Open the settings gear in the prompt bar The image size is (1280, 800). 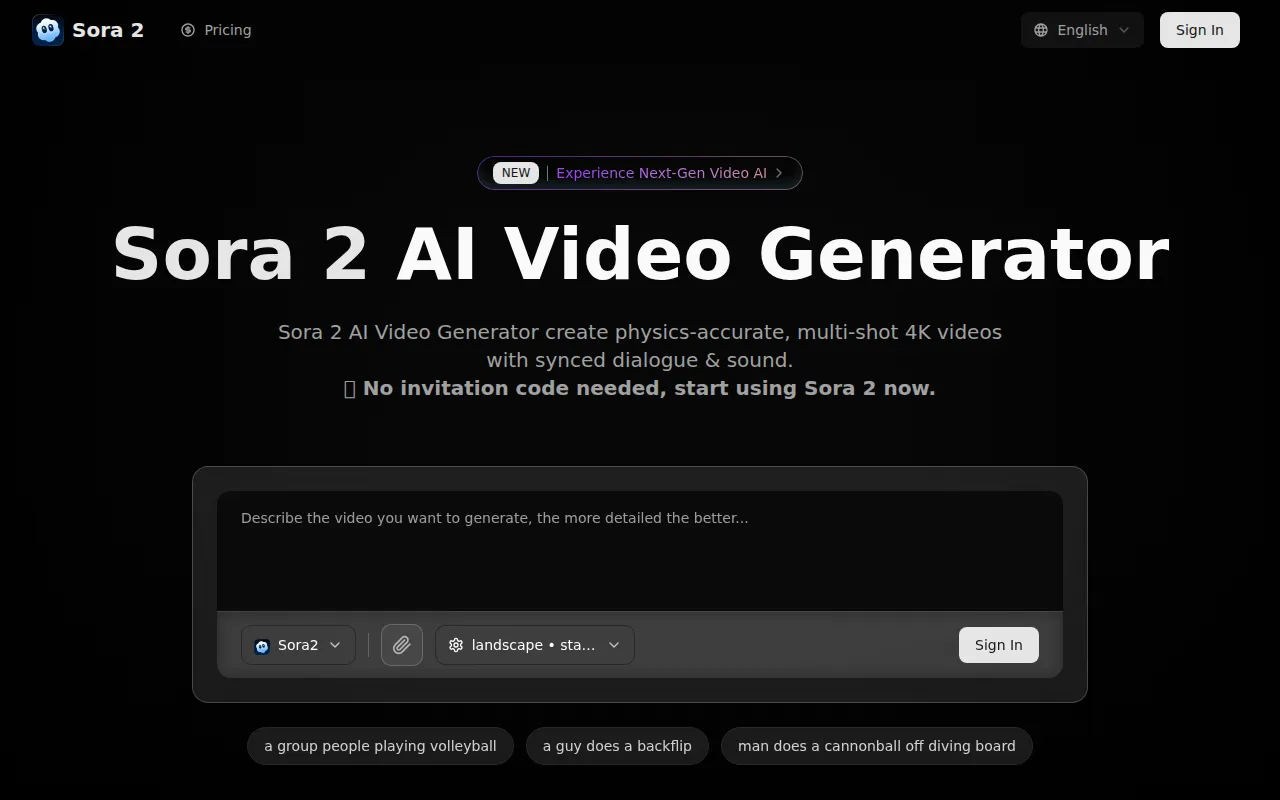coord(456,645)
